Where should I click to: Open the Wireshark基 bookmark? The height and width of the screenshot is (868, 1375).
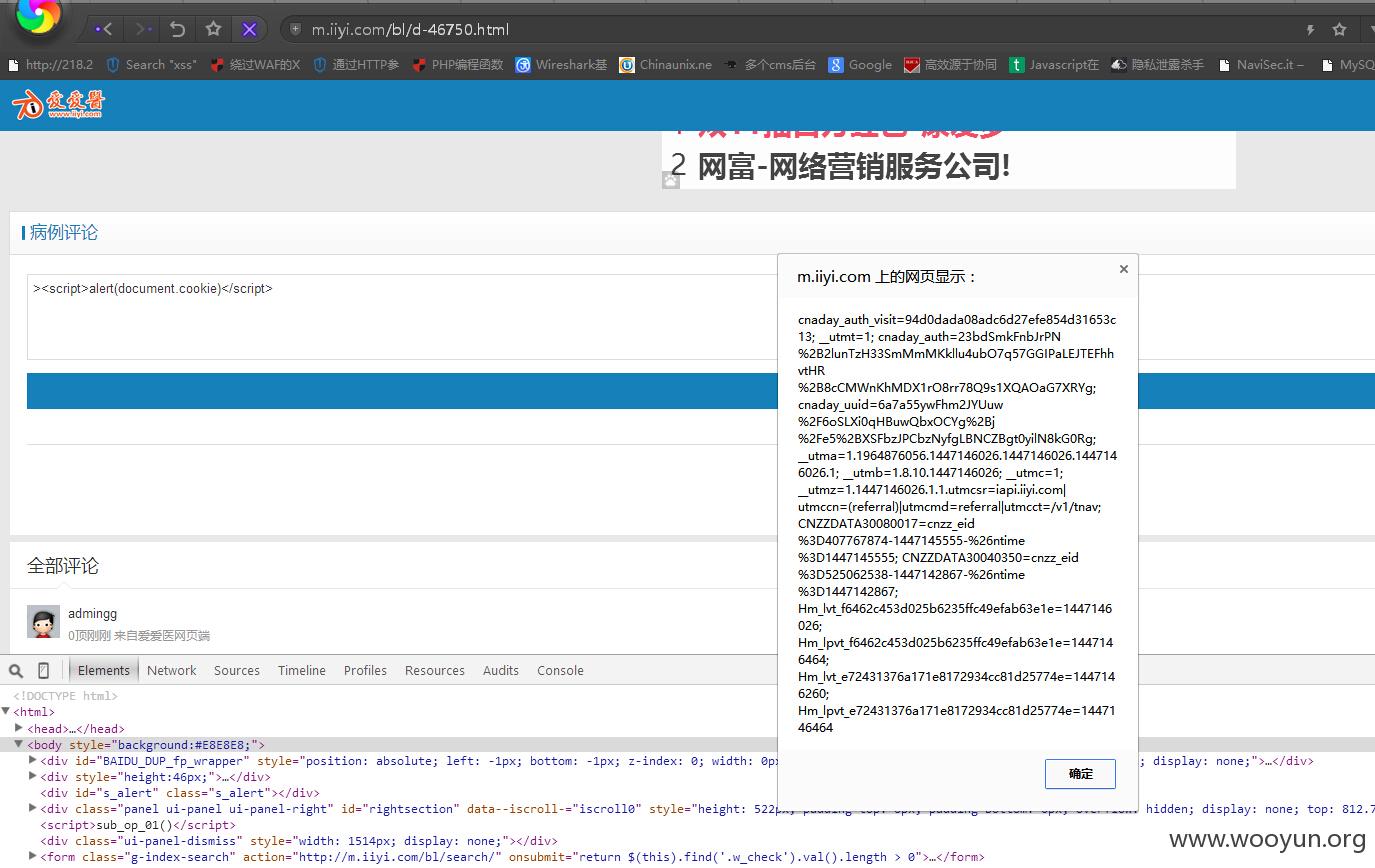tap(561, 64)
